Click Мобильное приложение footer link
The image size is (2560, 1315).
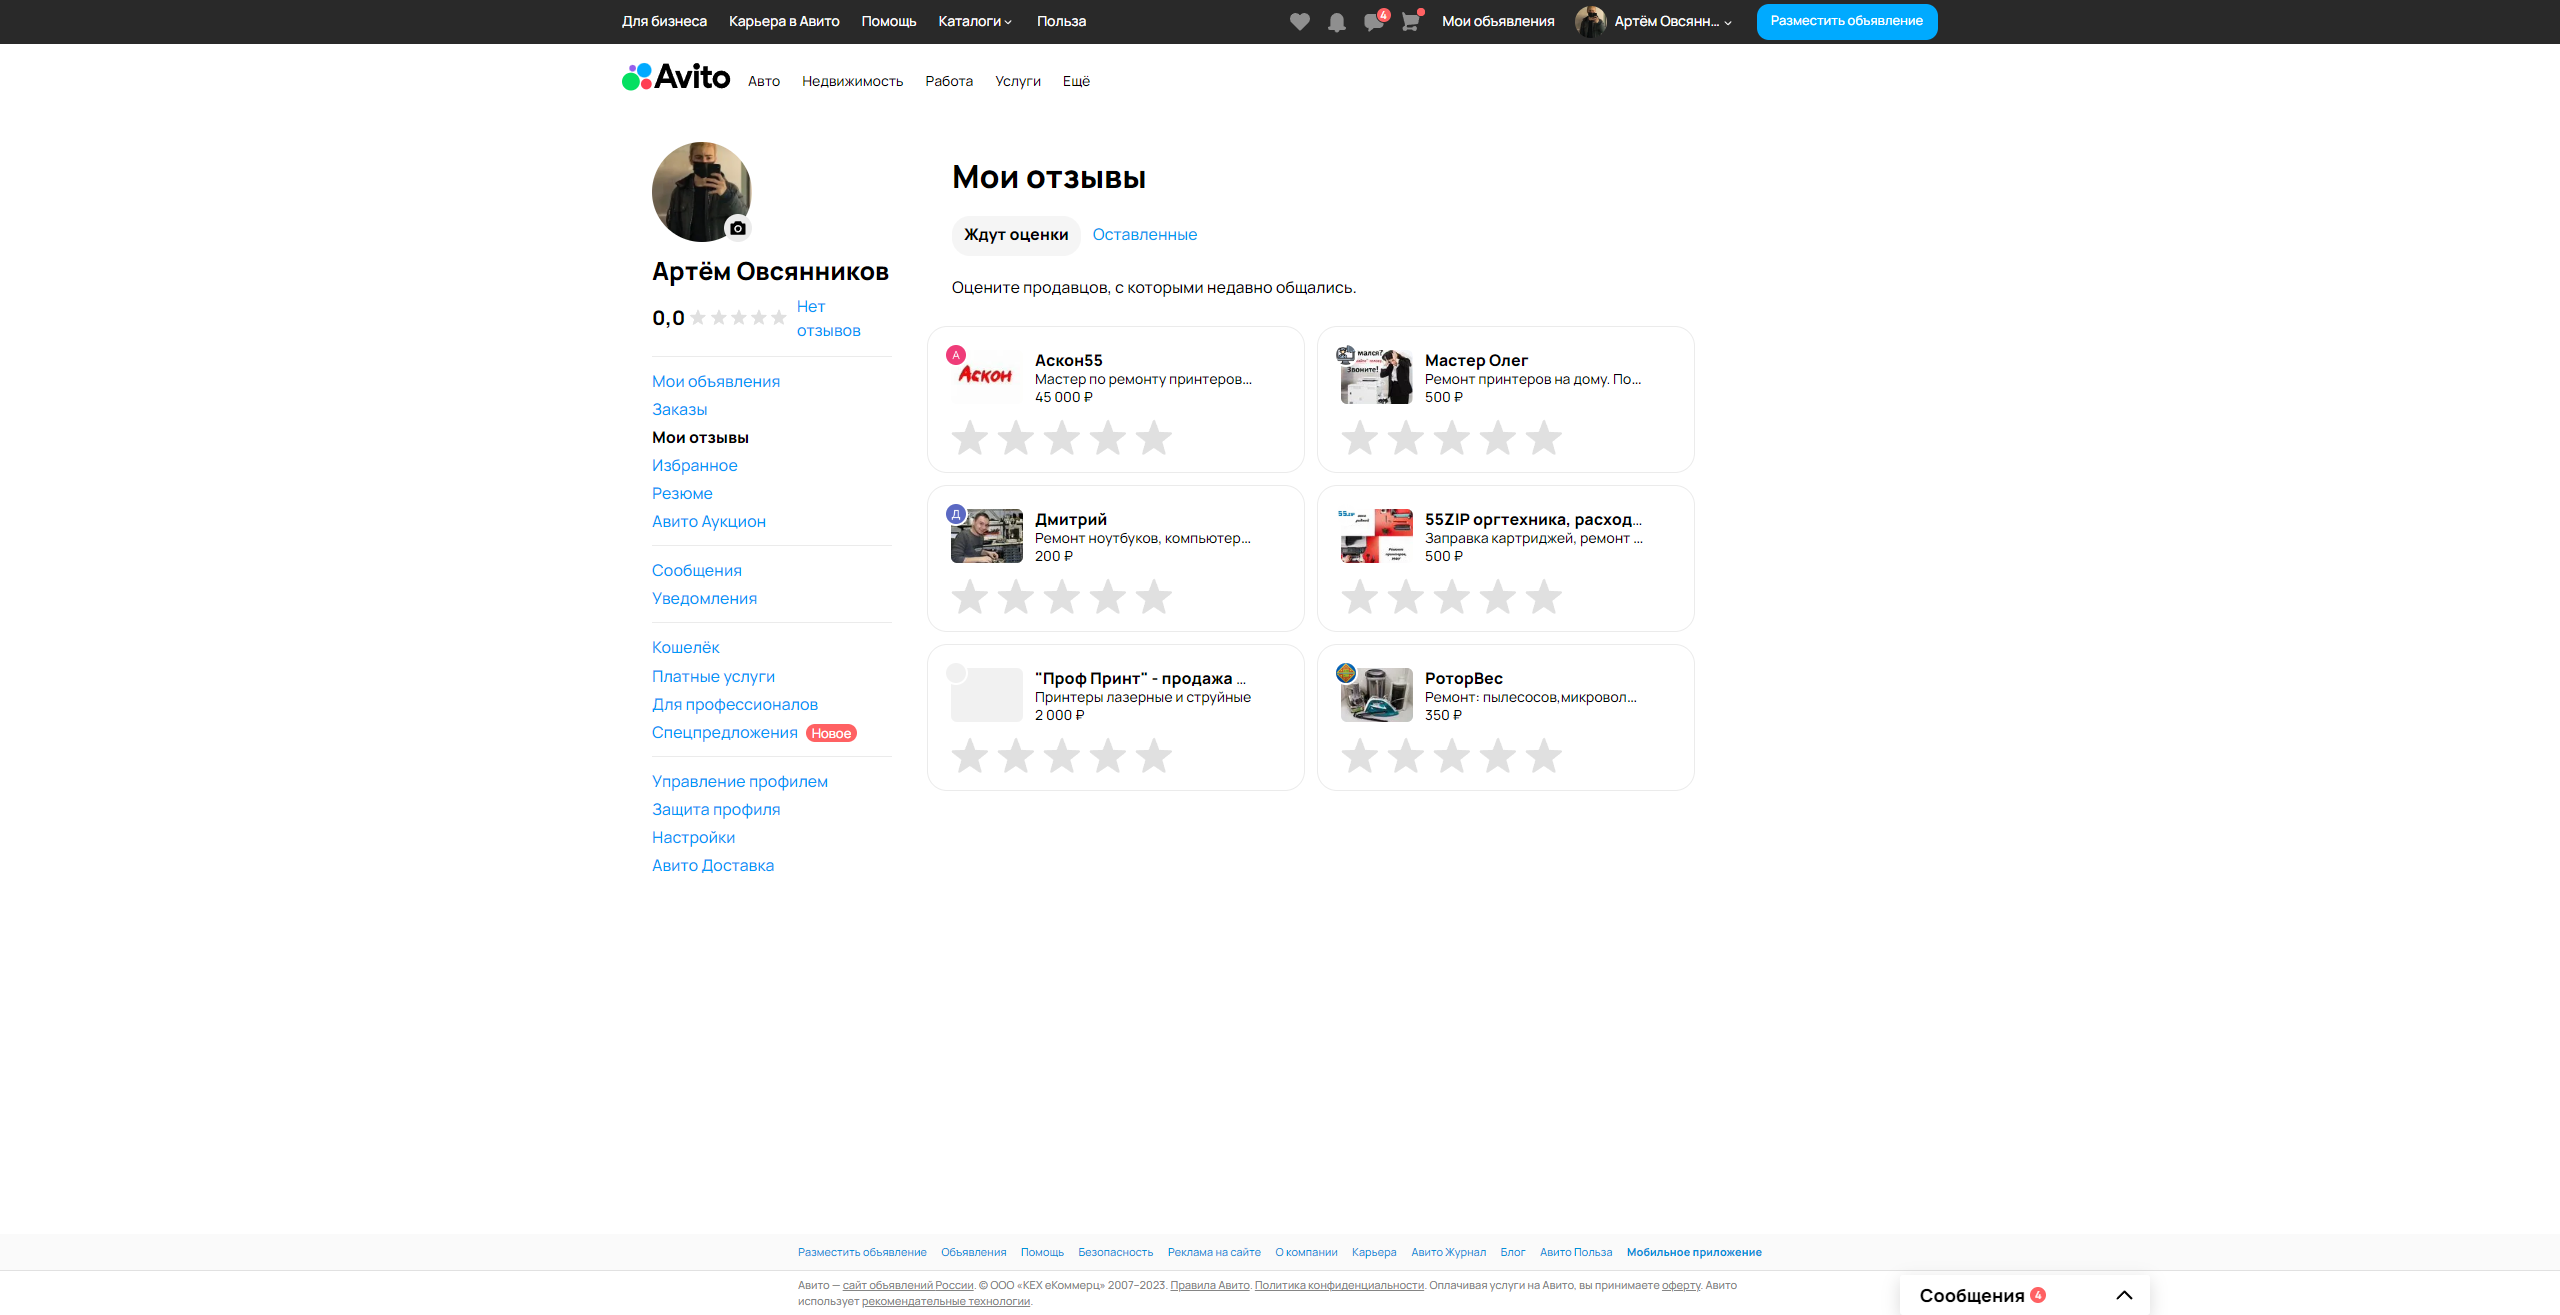click(1694, 1252)
